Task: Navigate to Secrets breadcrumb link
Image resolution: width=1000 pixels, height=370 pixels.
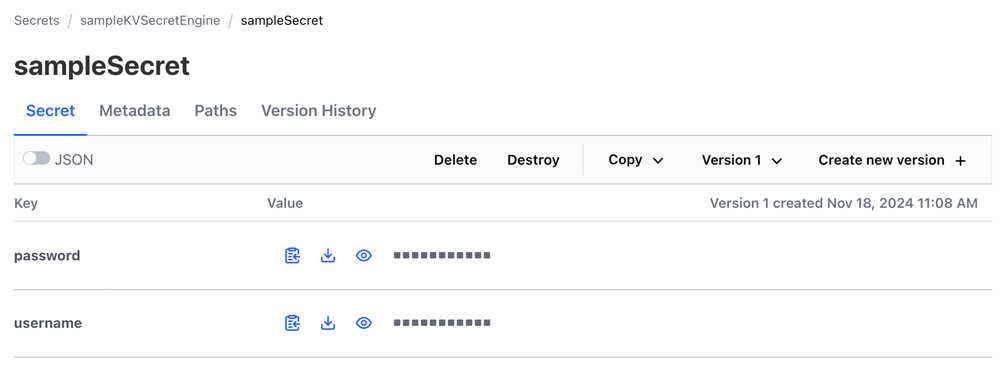Action: [36, 20]
